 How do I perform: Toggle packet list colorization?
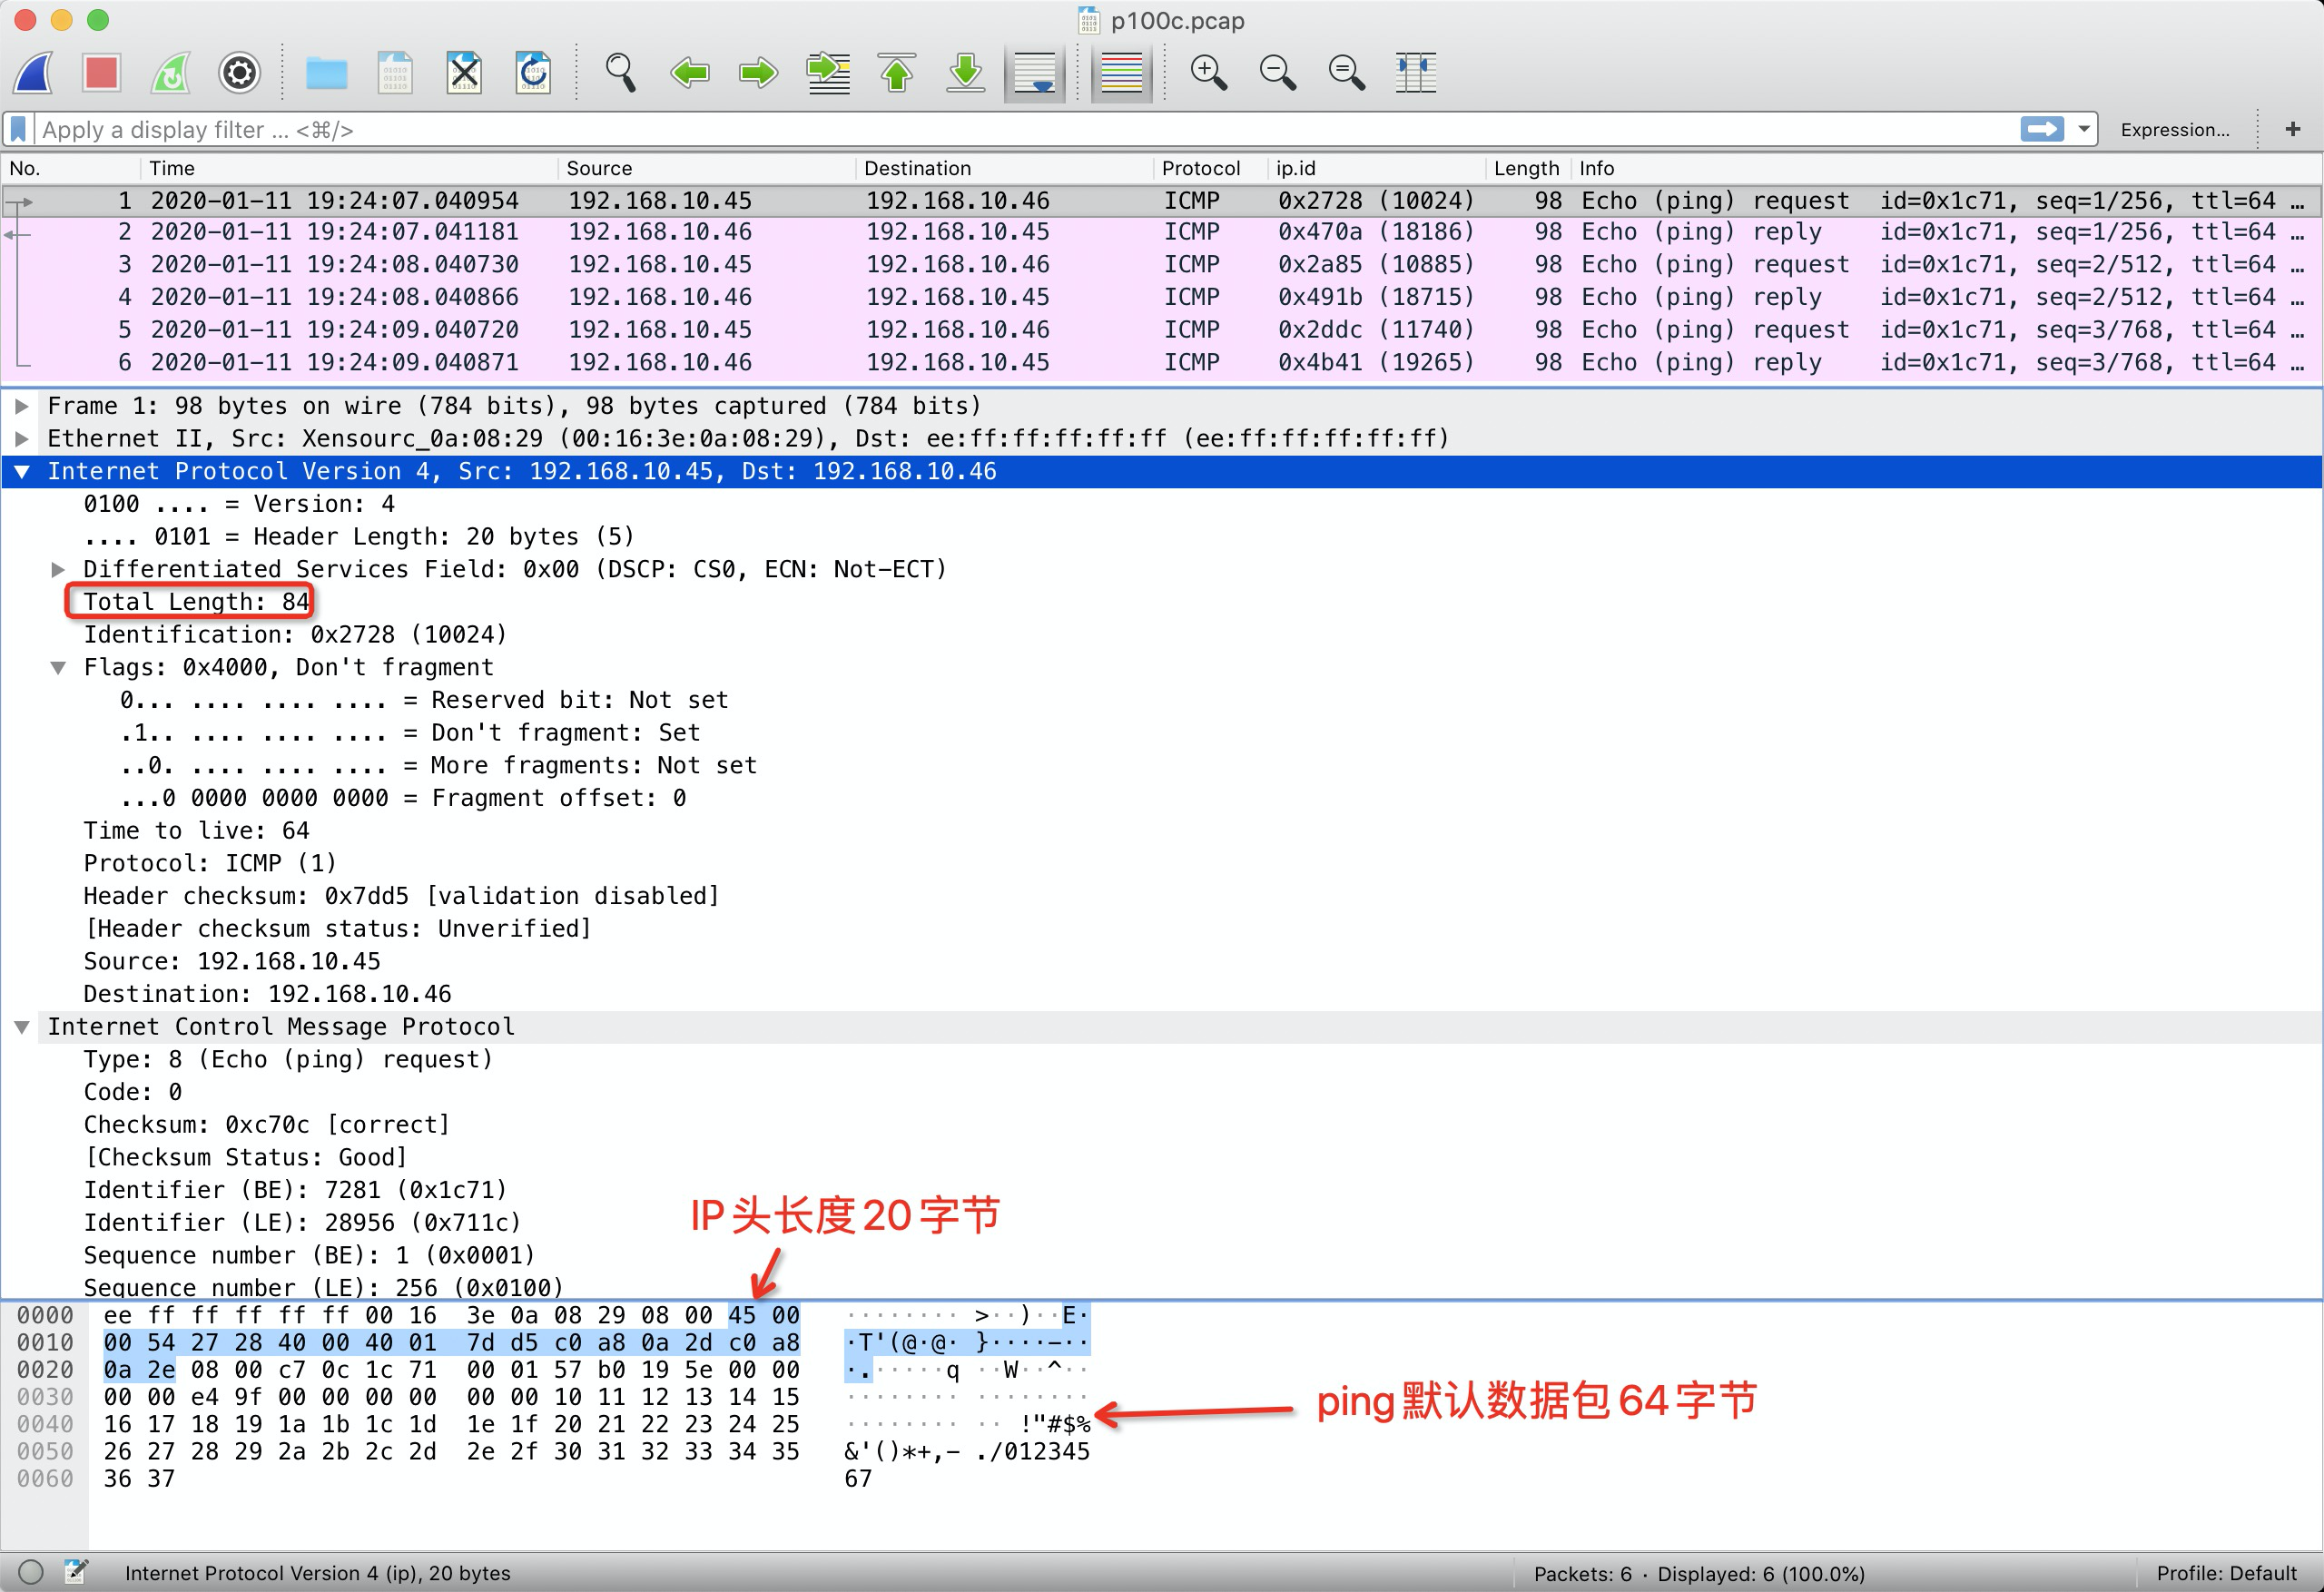1120,72
